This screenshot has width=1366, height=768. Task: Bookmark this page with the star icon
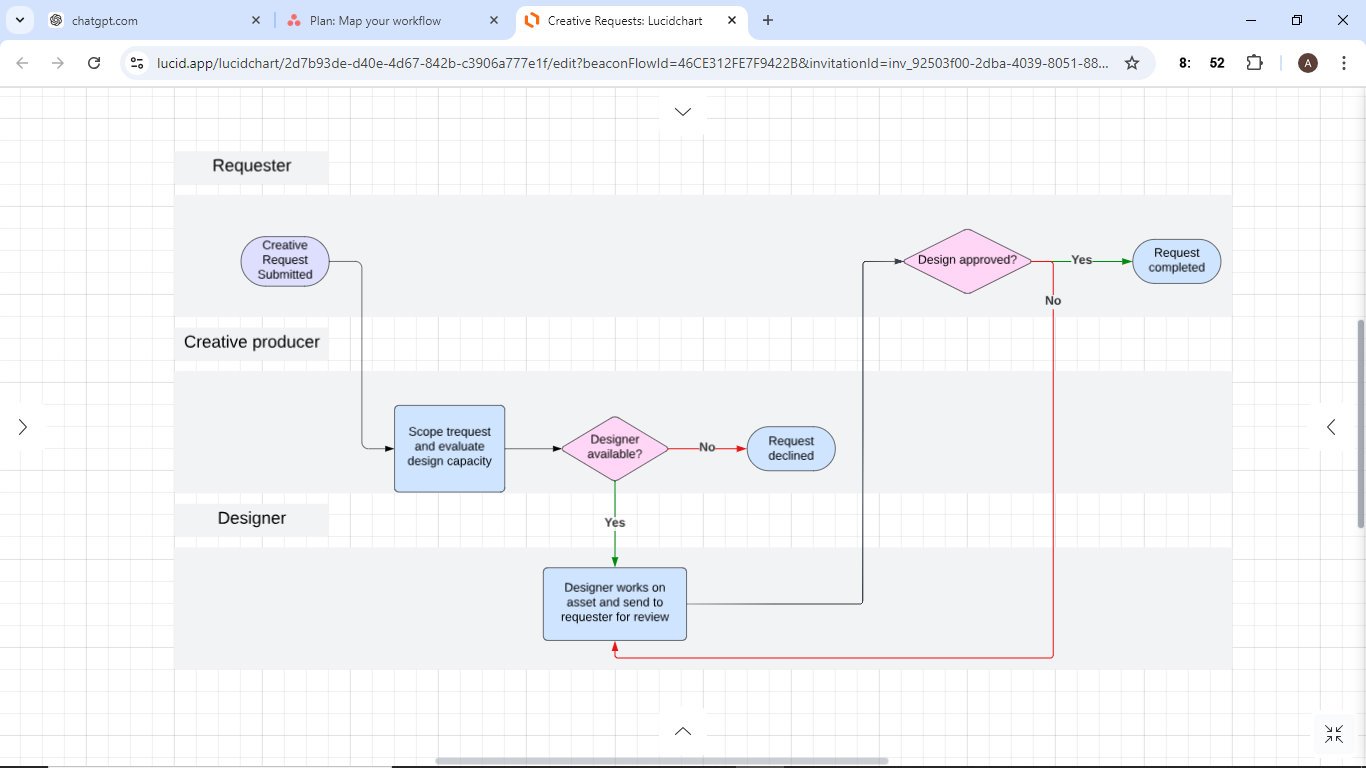[1132, 63]
